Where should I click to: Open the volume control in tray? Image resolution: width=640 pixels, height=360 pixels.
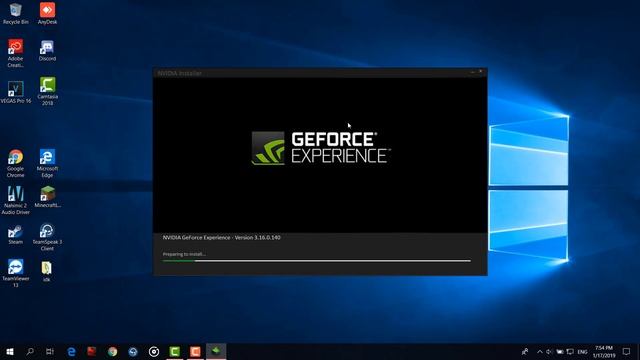click(x=549, y=351)
